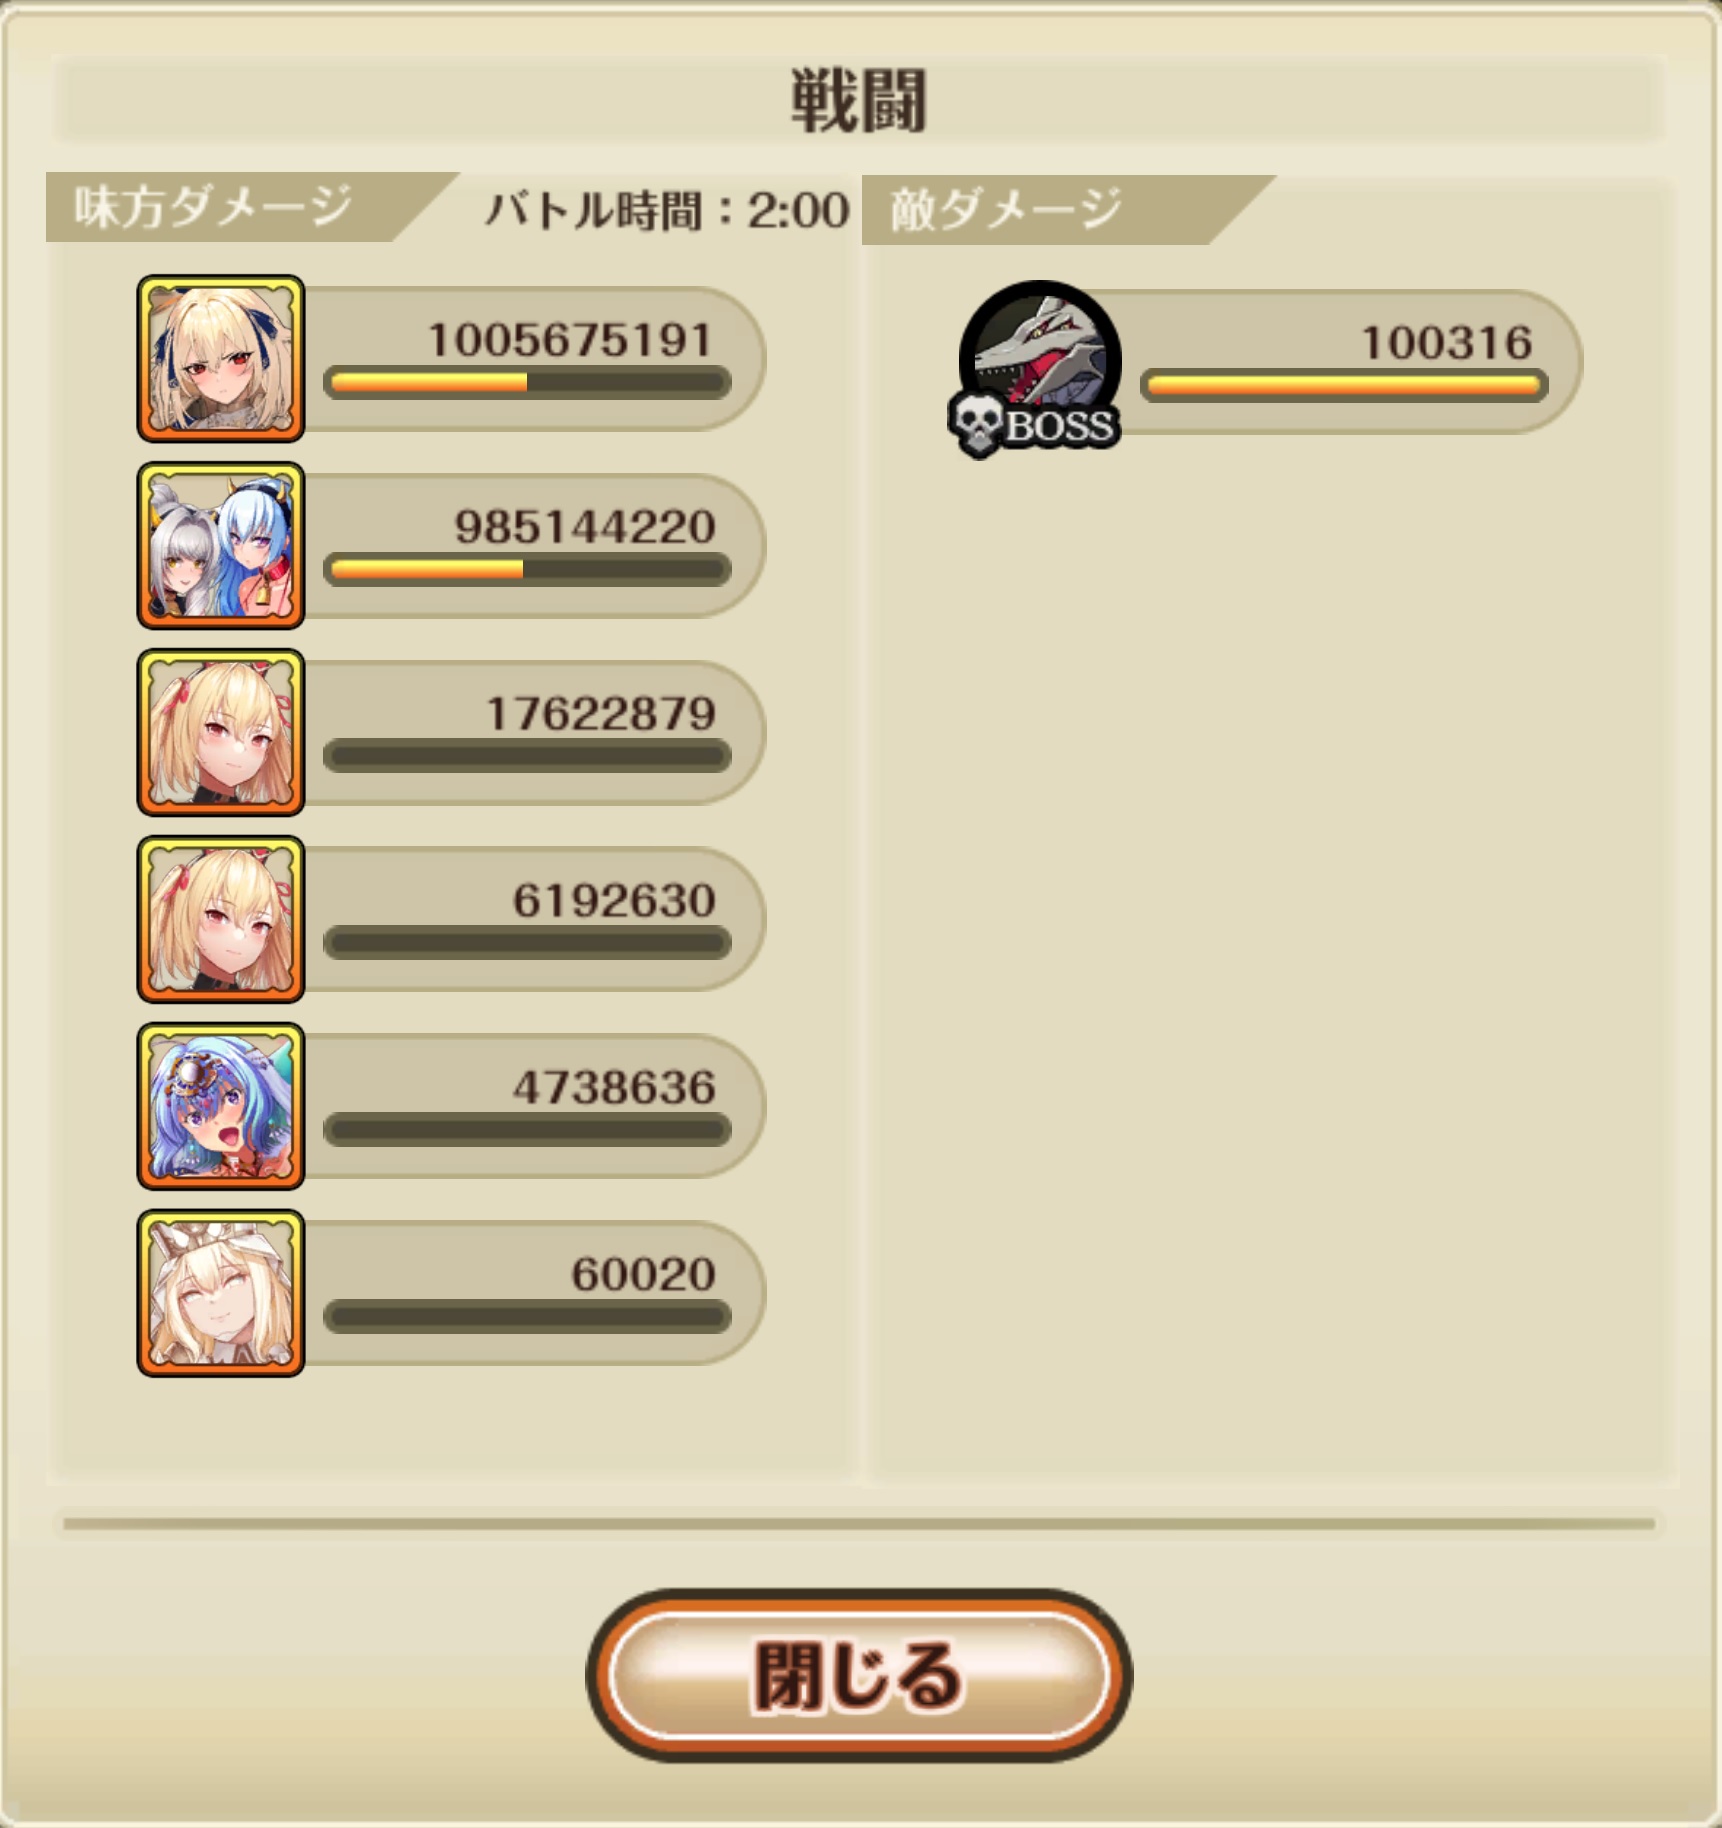The height and width of the screenshot is (1828, 1722).
Task: Click the damage bar under 1005675191
Action: [527, 383]
